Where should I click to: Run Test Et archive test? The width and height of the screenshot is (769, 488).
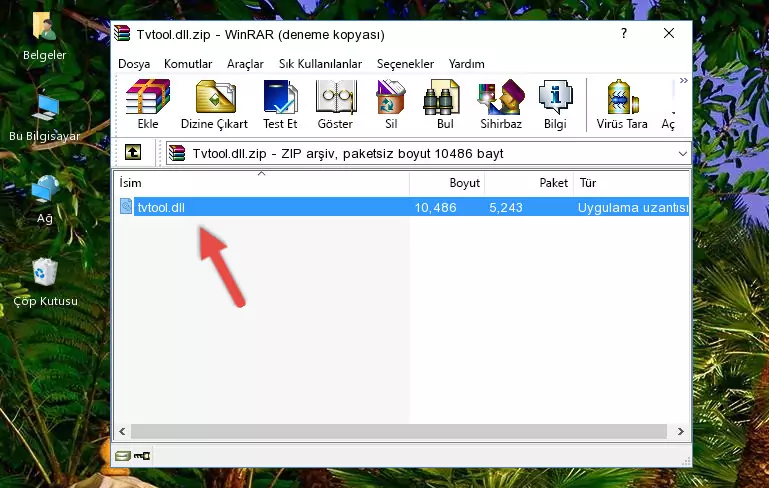coord(280,104)
